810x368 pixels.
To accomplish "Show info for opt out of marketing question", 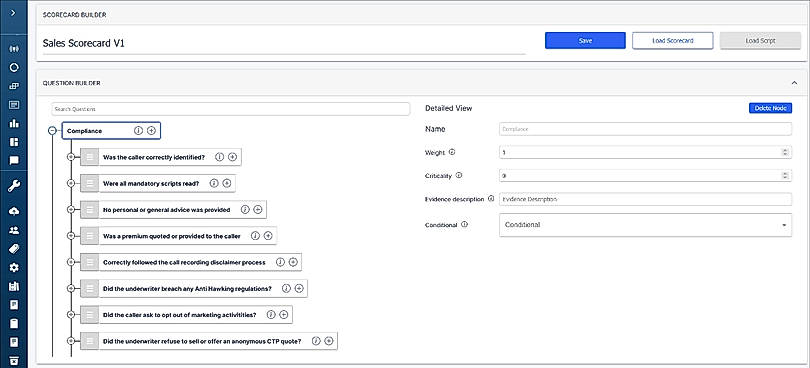I will pos(270,314).
